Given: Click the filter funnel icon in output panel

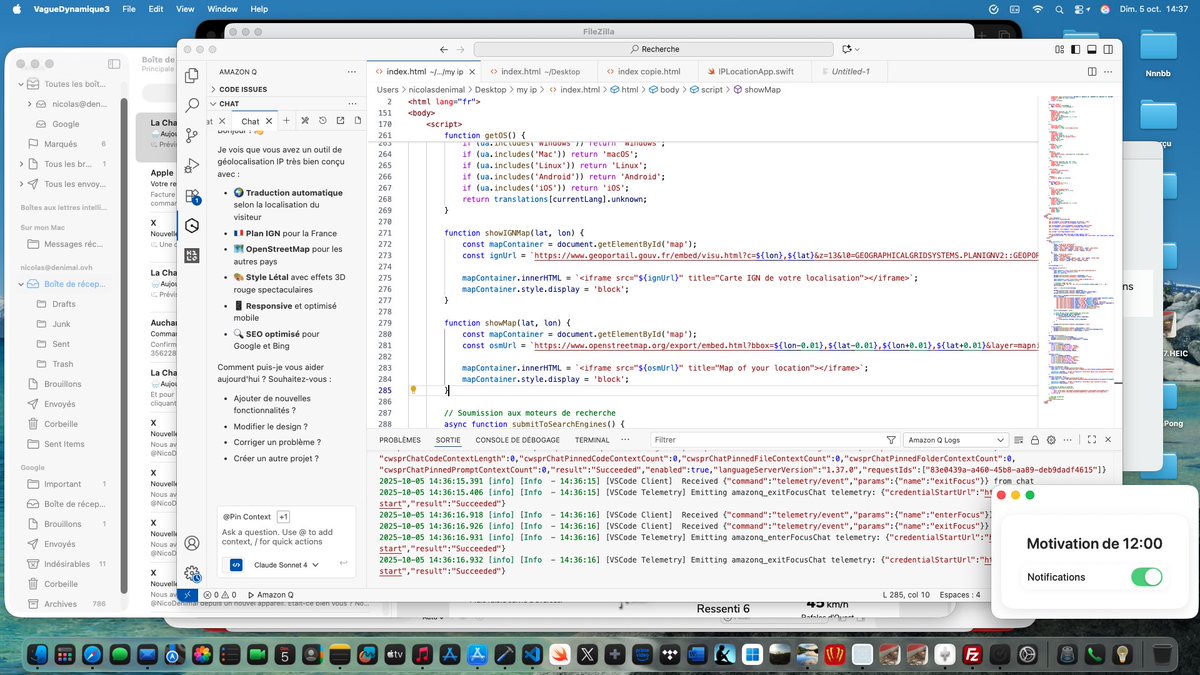Looking at the screenshot, I should click(x=891, y=440).
